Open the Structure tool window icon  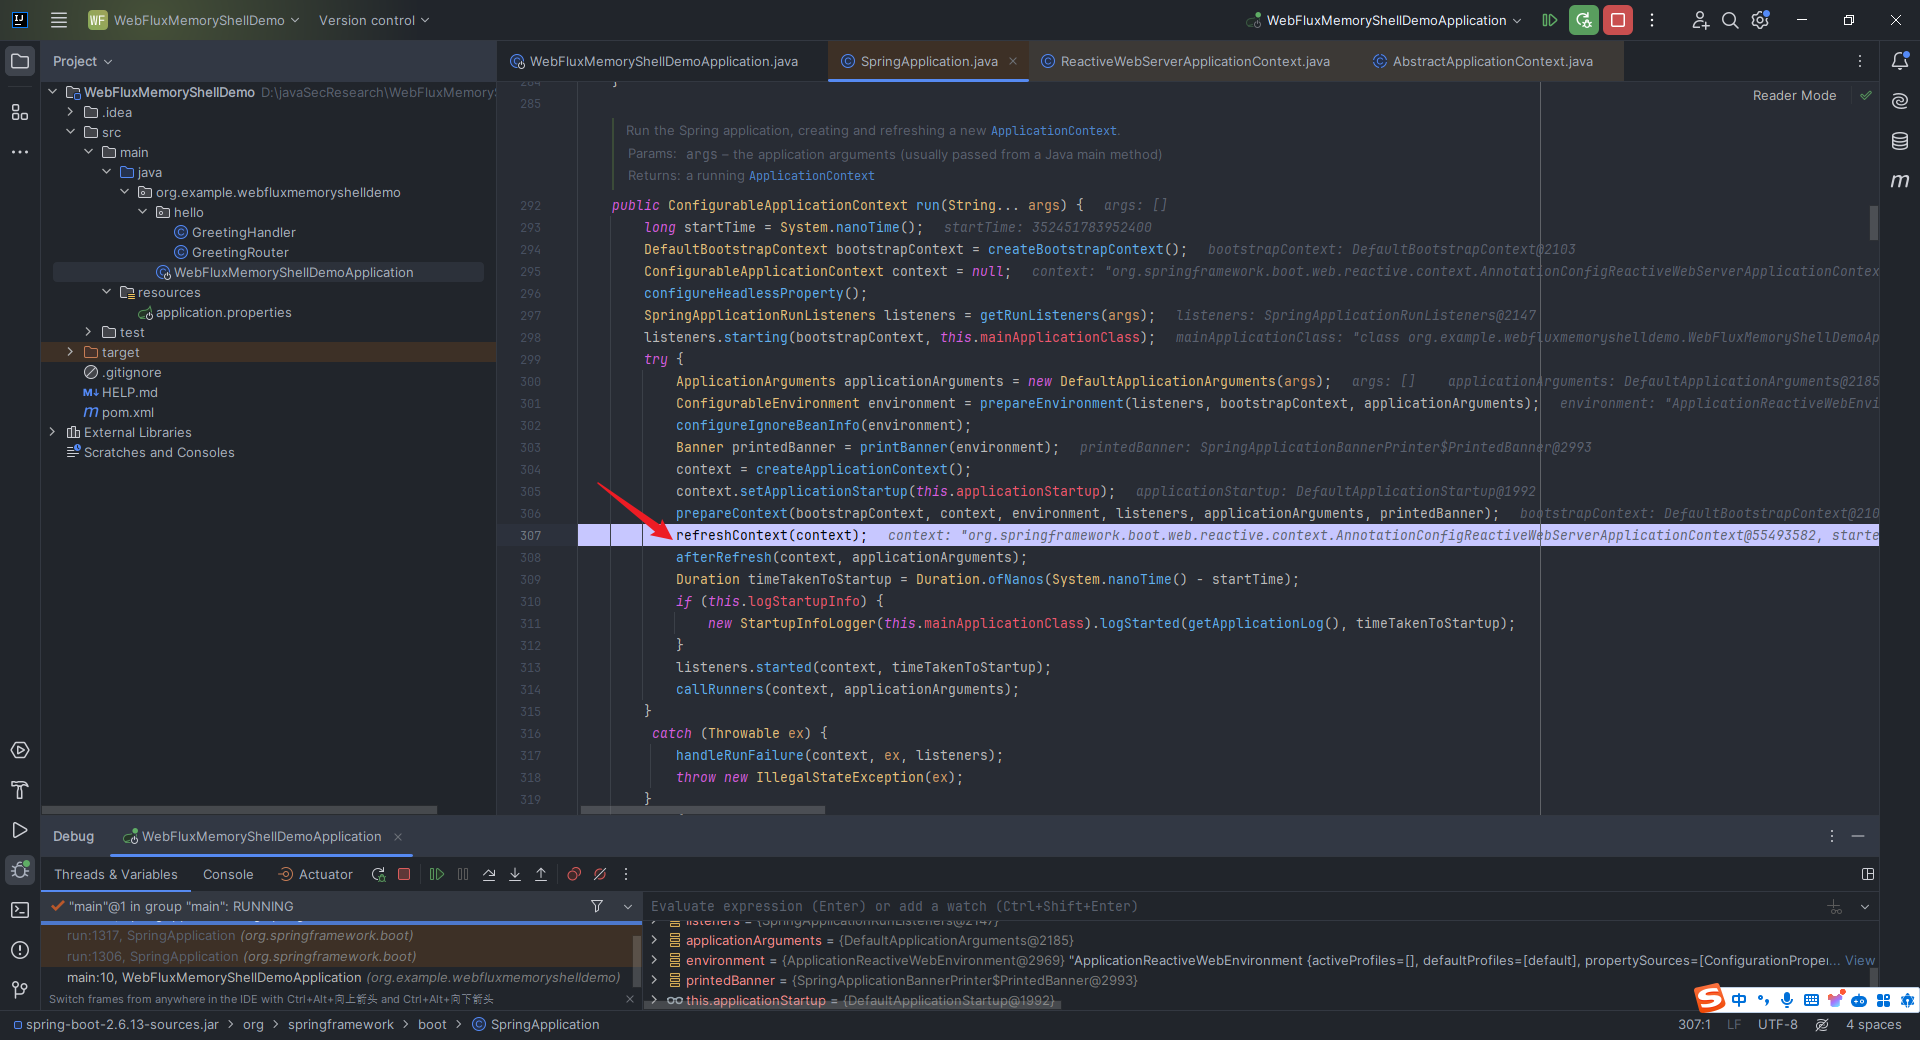20,112
